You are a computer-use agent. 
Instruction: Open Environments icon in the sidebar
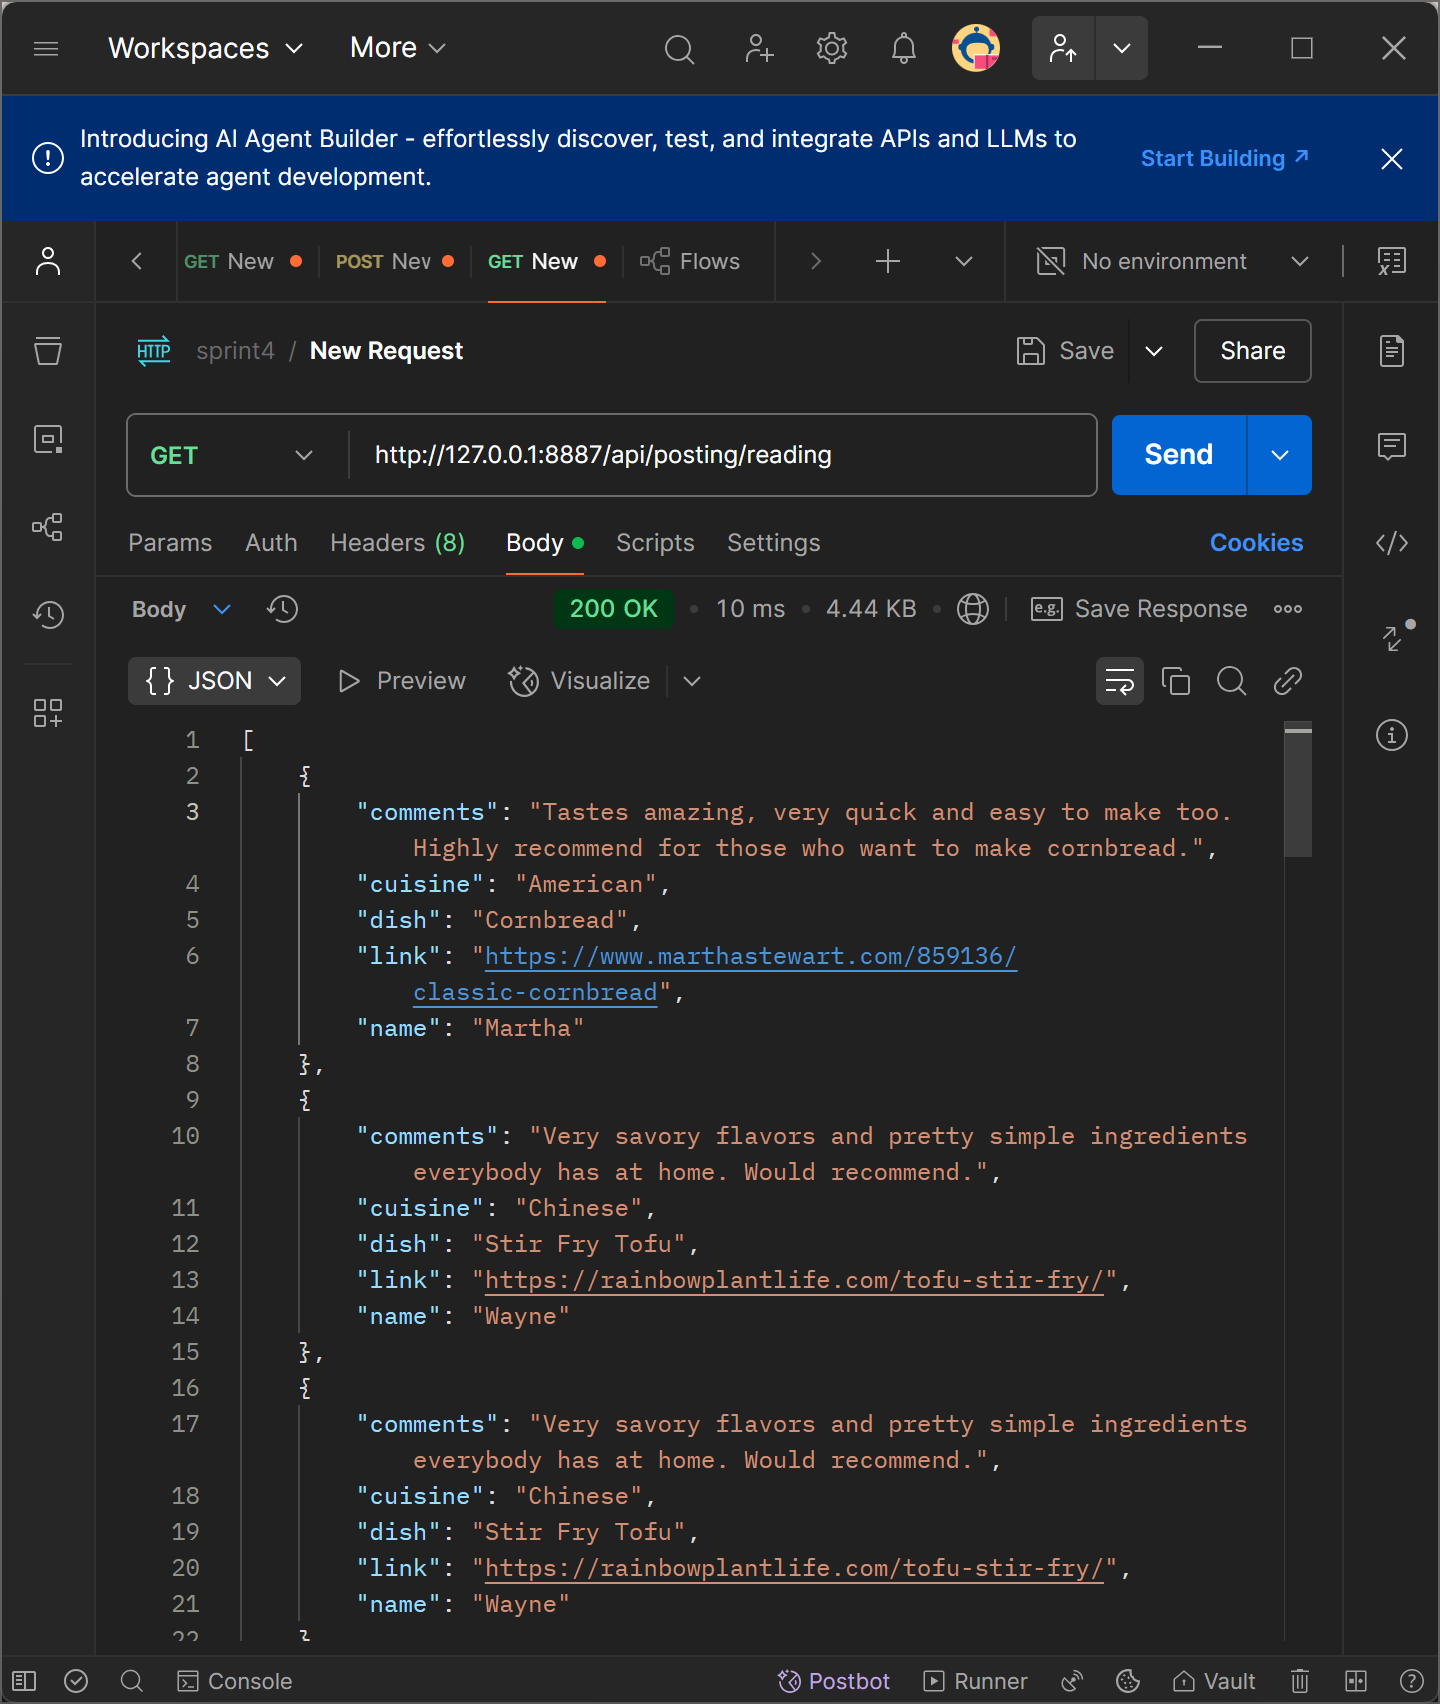pyautogui.click(x=48, y=438)
